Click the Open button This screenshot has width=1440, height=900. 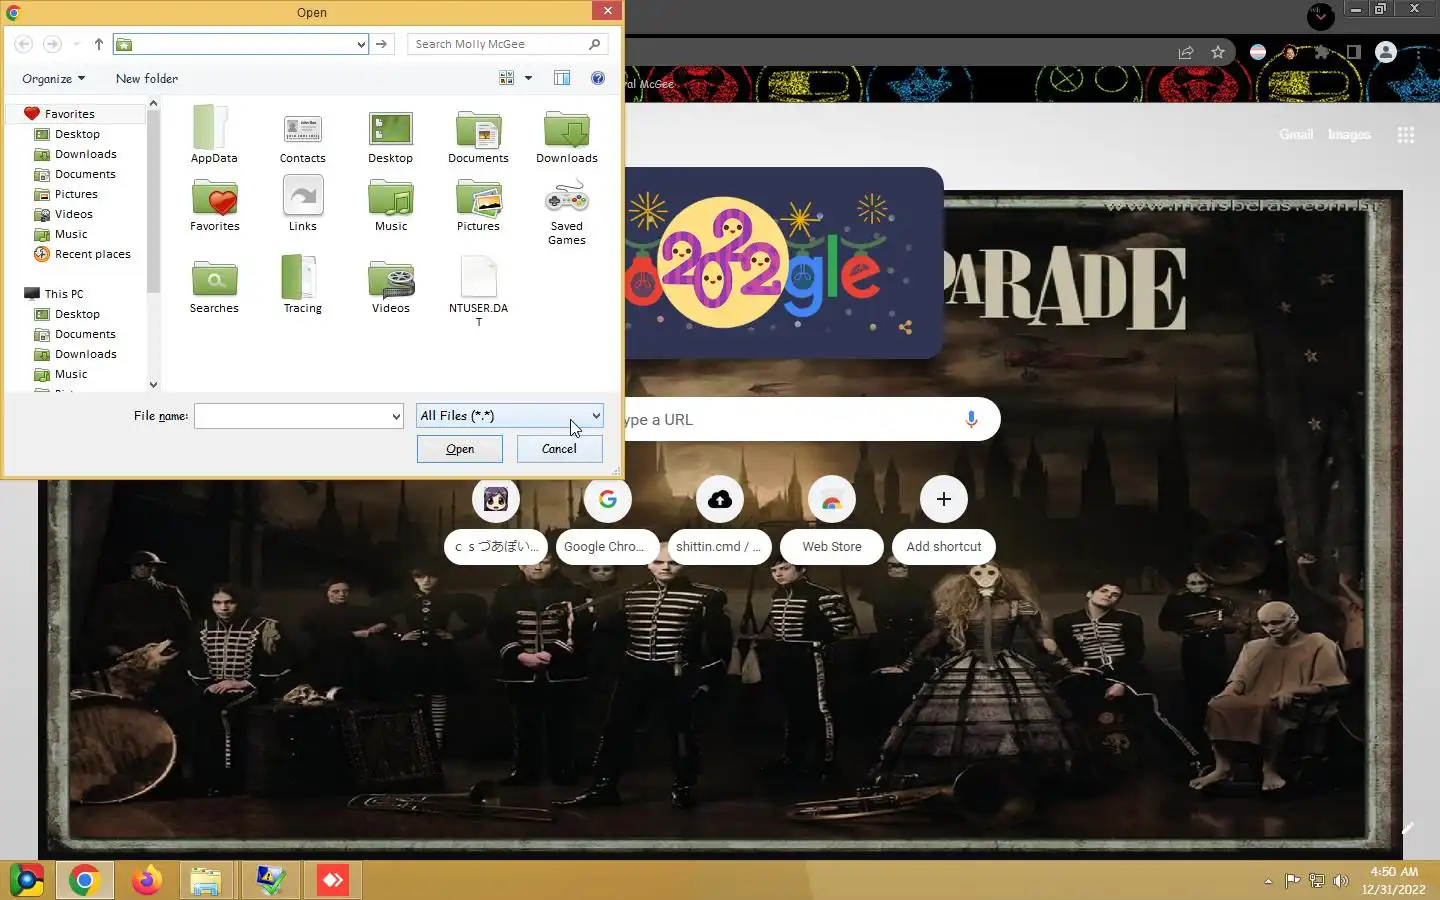tap(460, 449)
